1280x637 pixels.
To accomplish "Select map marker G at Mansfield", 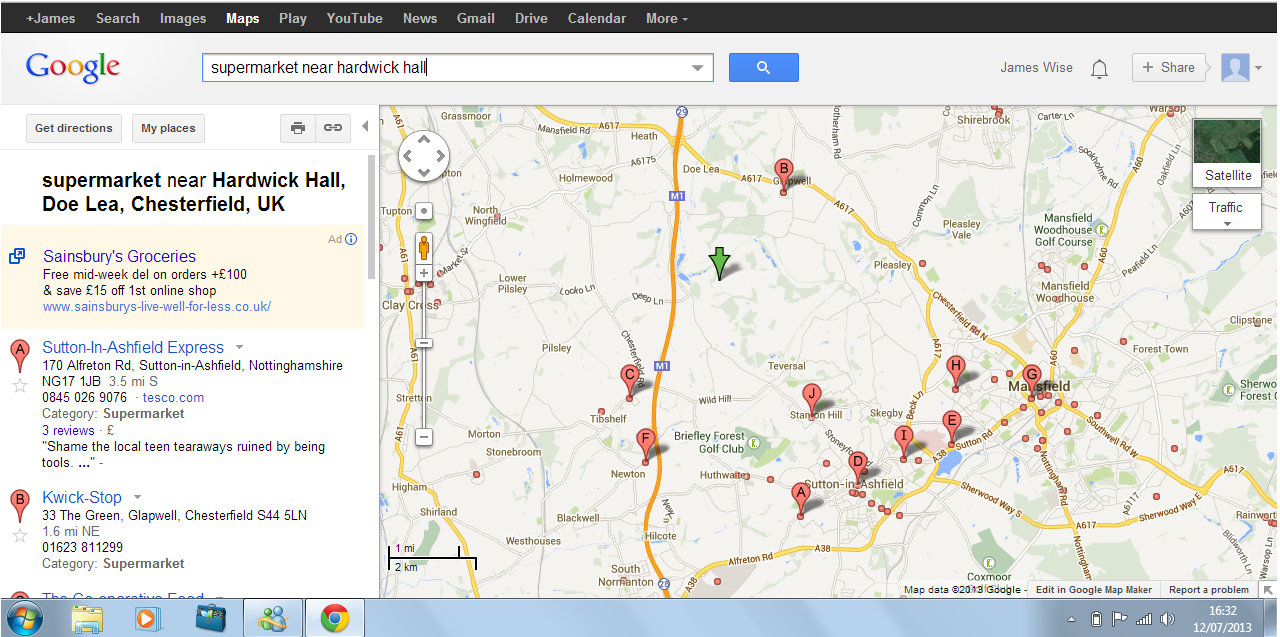I will tap(1032, 382).
